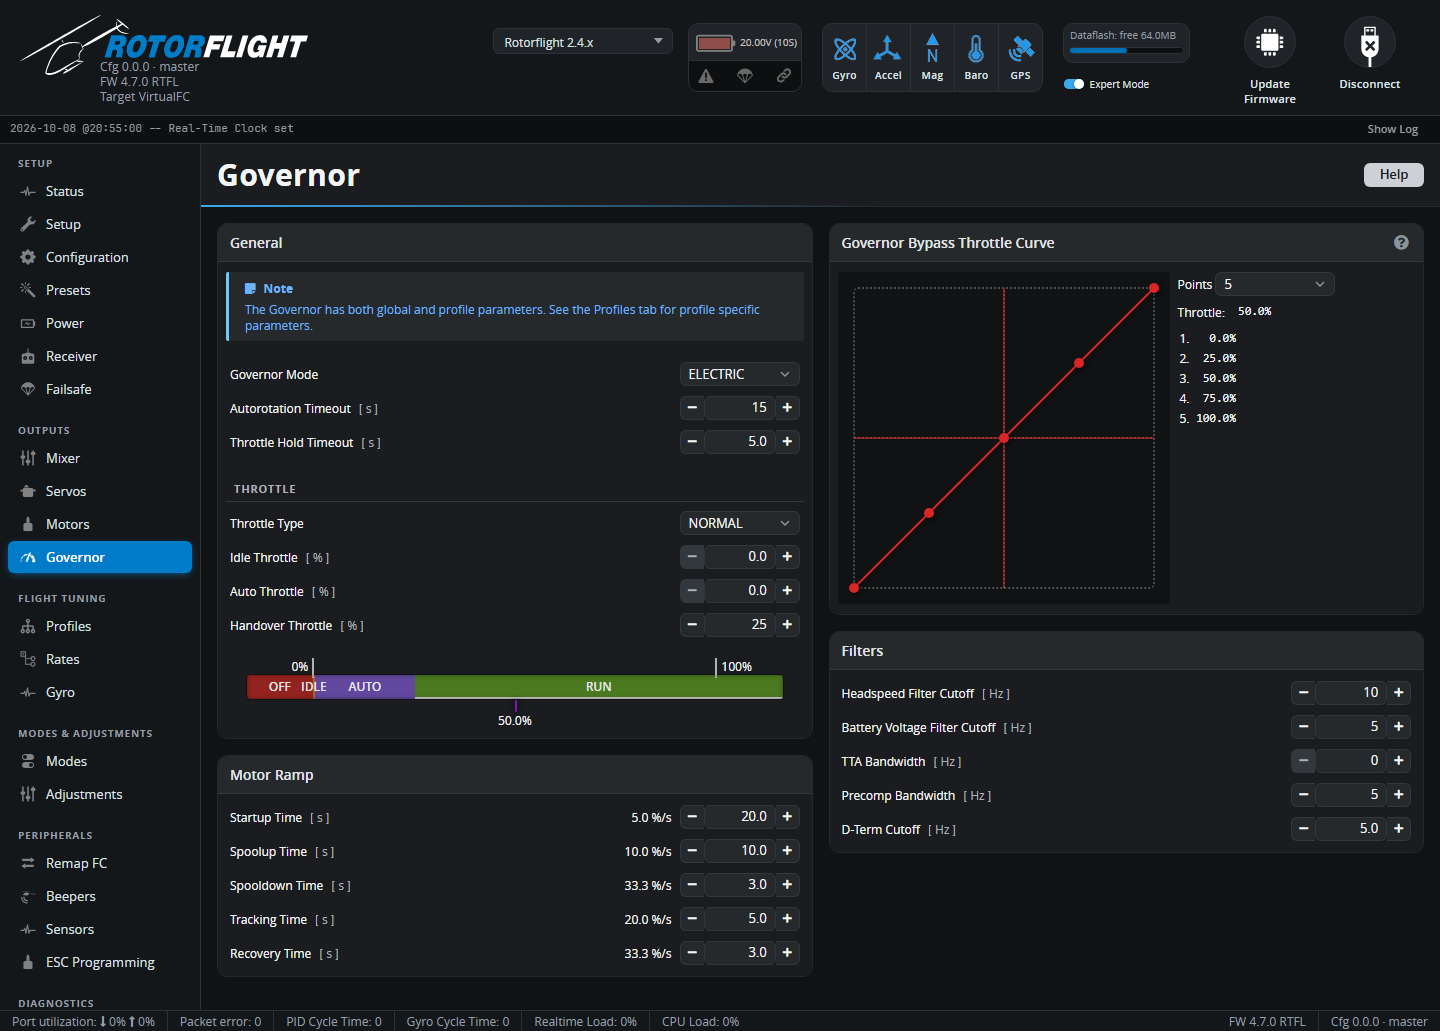Toggle the Expert Mode switch
Image resolution: width=1440 pixels, height=1031 pixels.
pyautogui.click(x=1074, y=84)
